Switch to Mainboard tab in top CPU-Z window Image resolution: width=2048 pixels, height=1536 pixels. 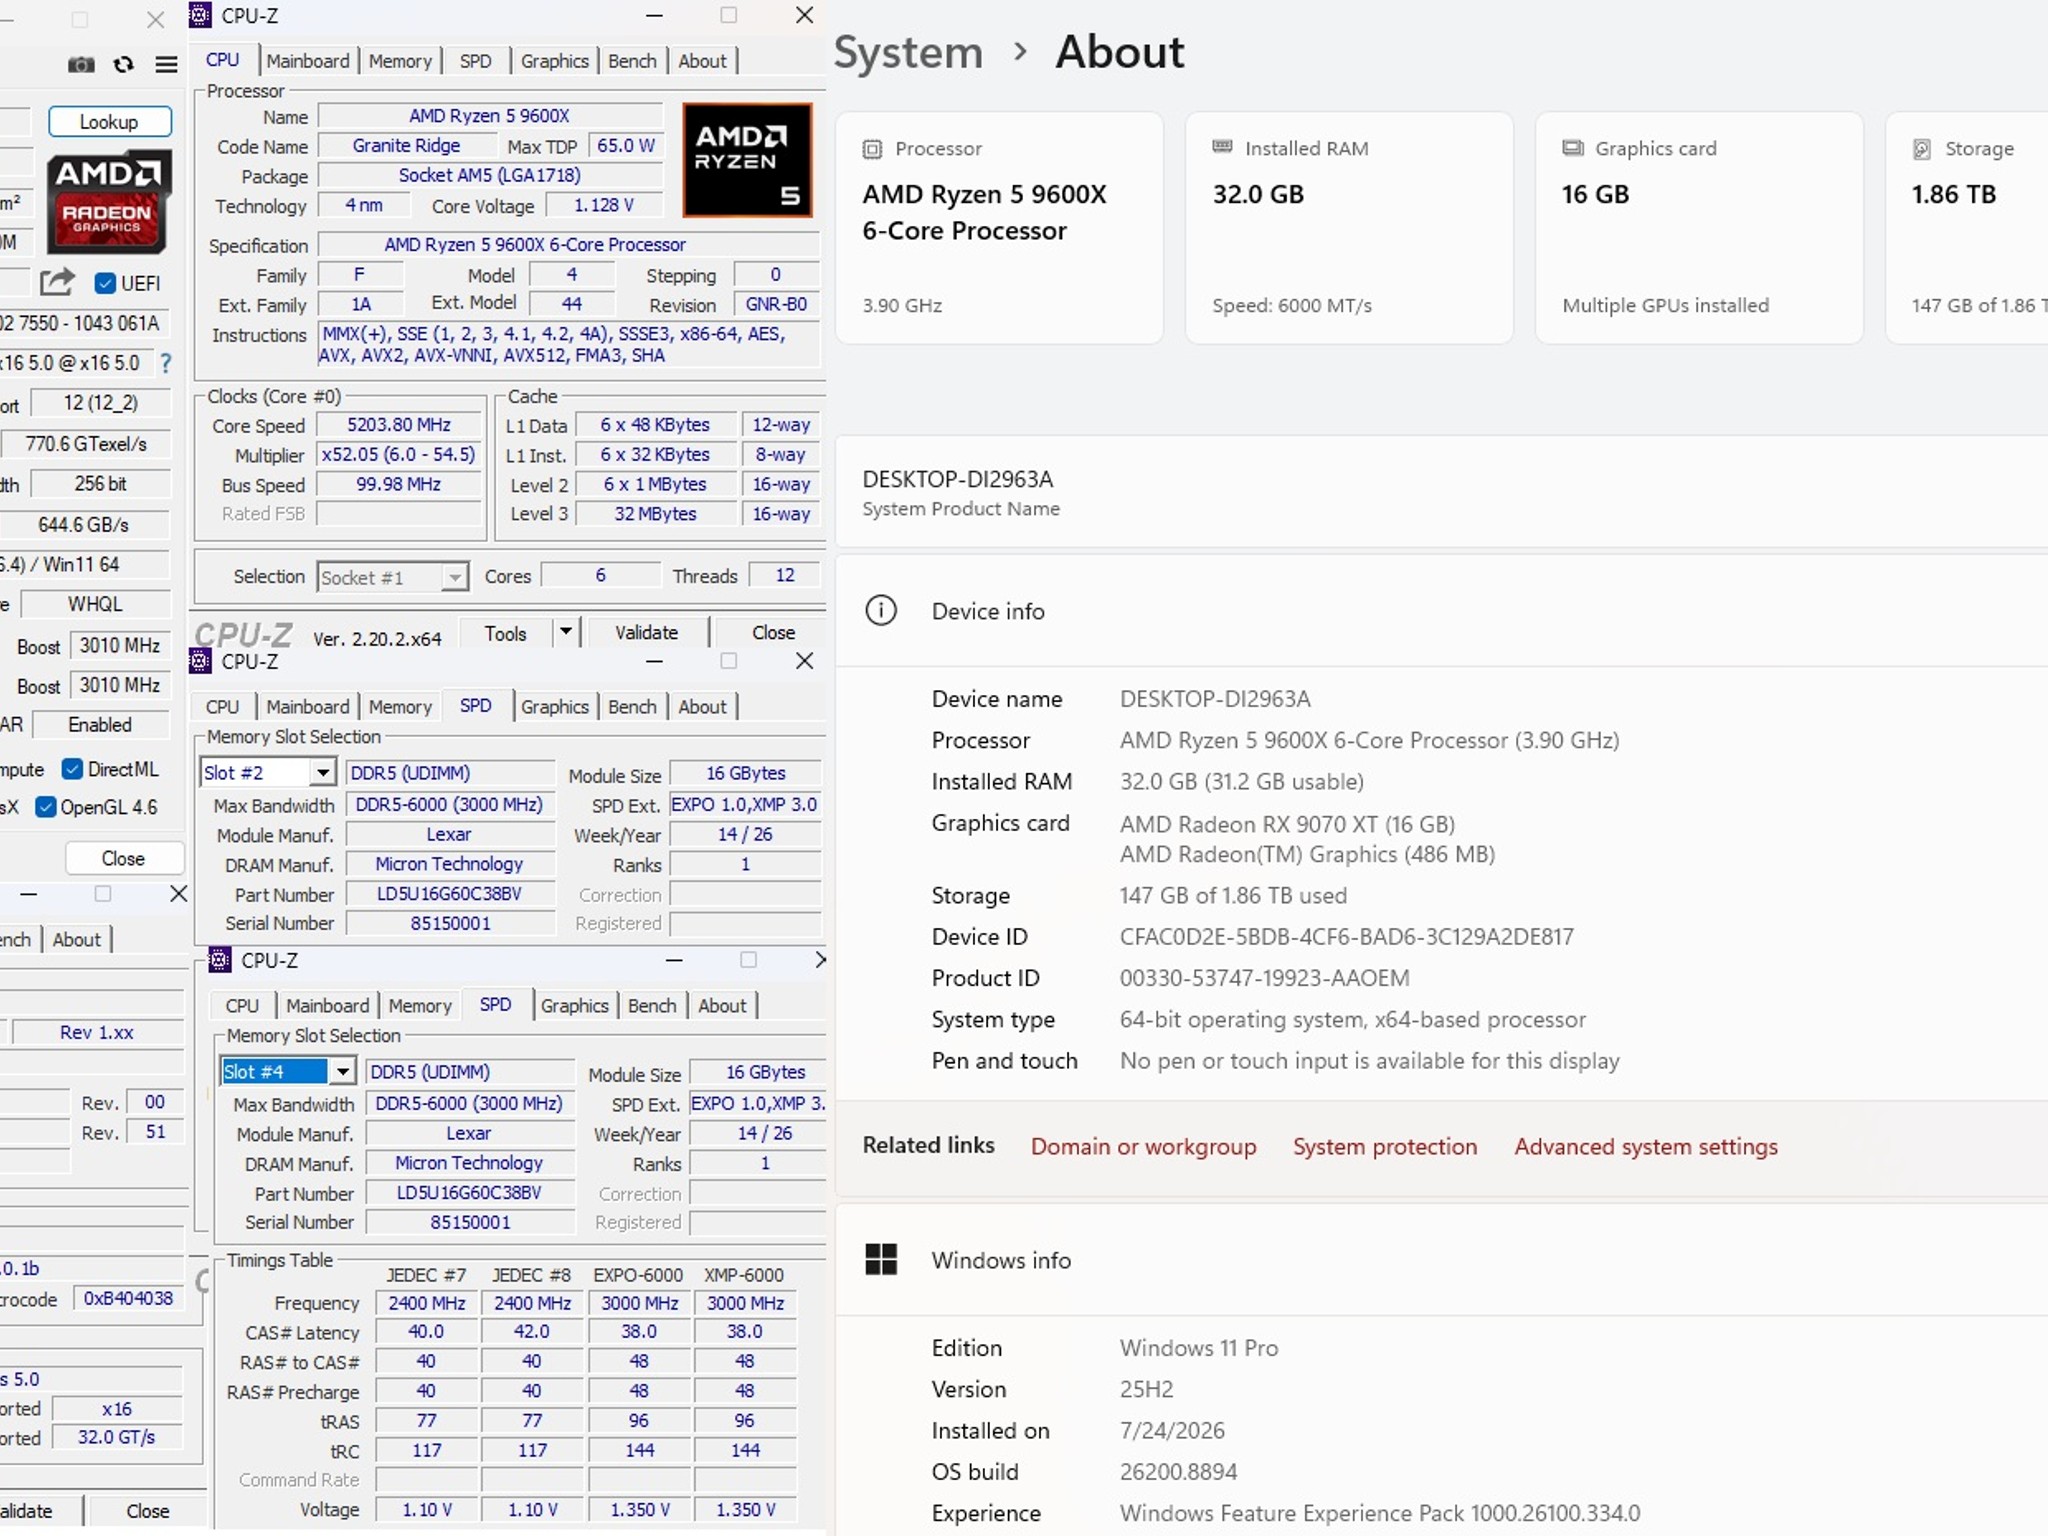[x=308, y=61]
